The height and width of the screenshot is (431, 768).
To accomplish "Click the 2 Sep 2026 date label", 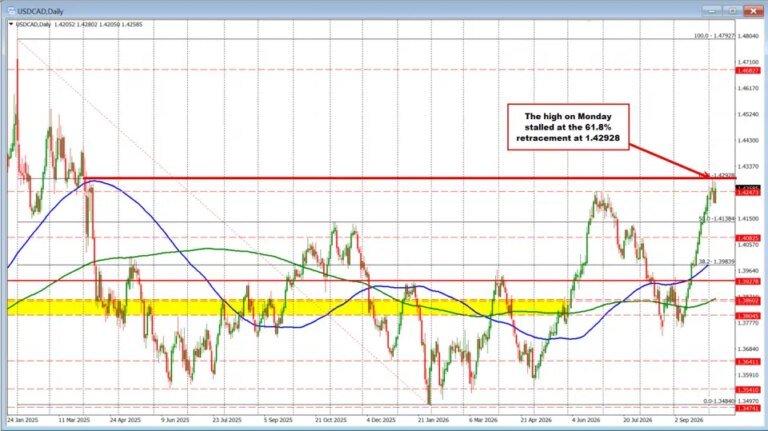I will tap(689, 420).
